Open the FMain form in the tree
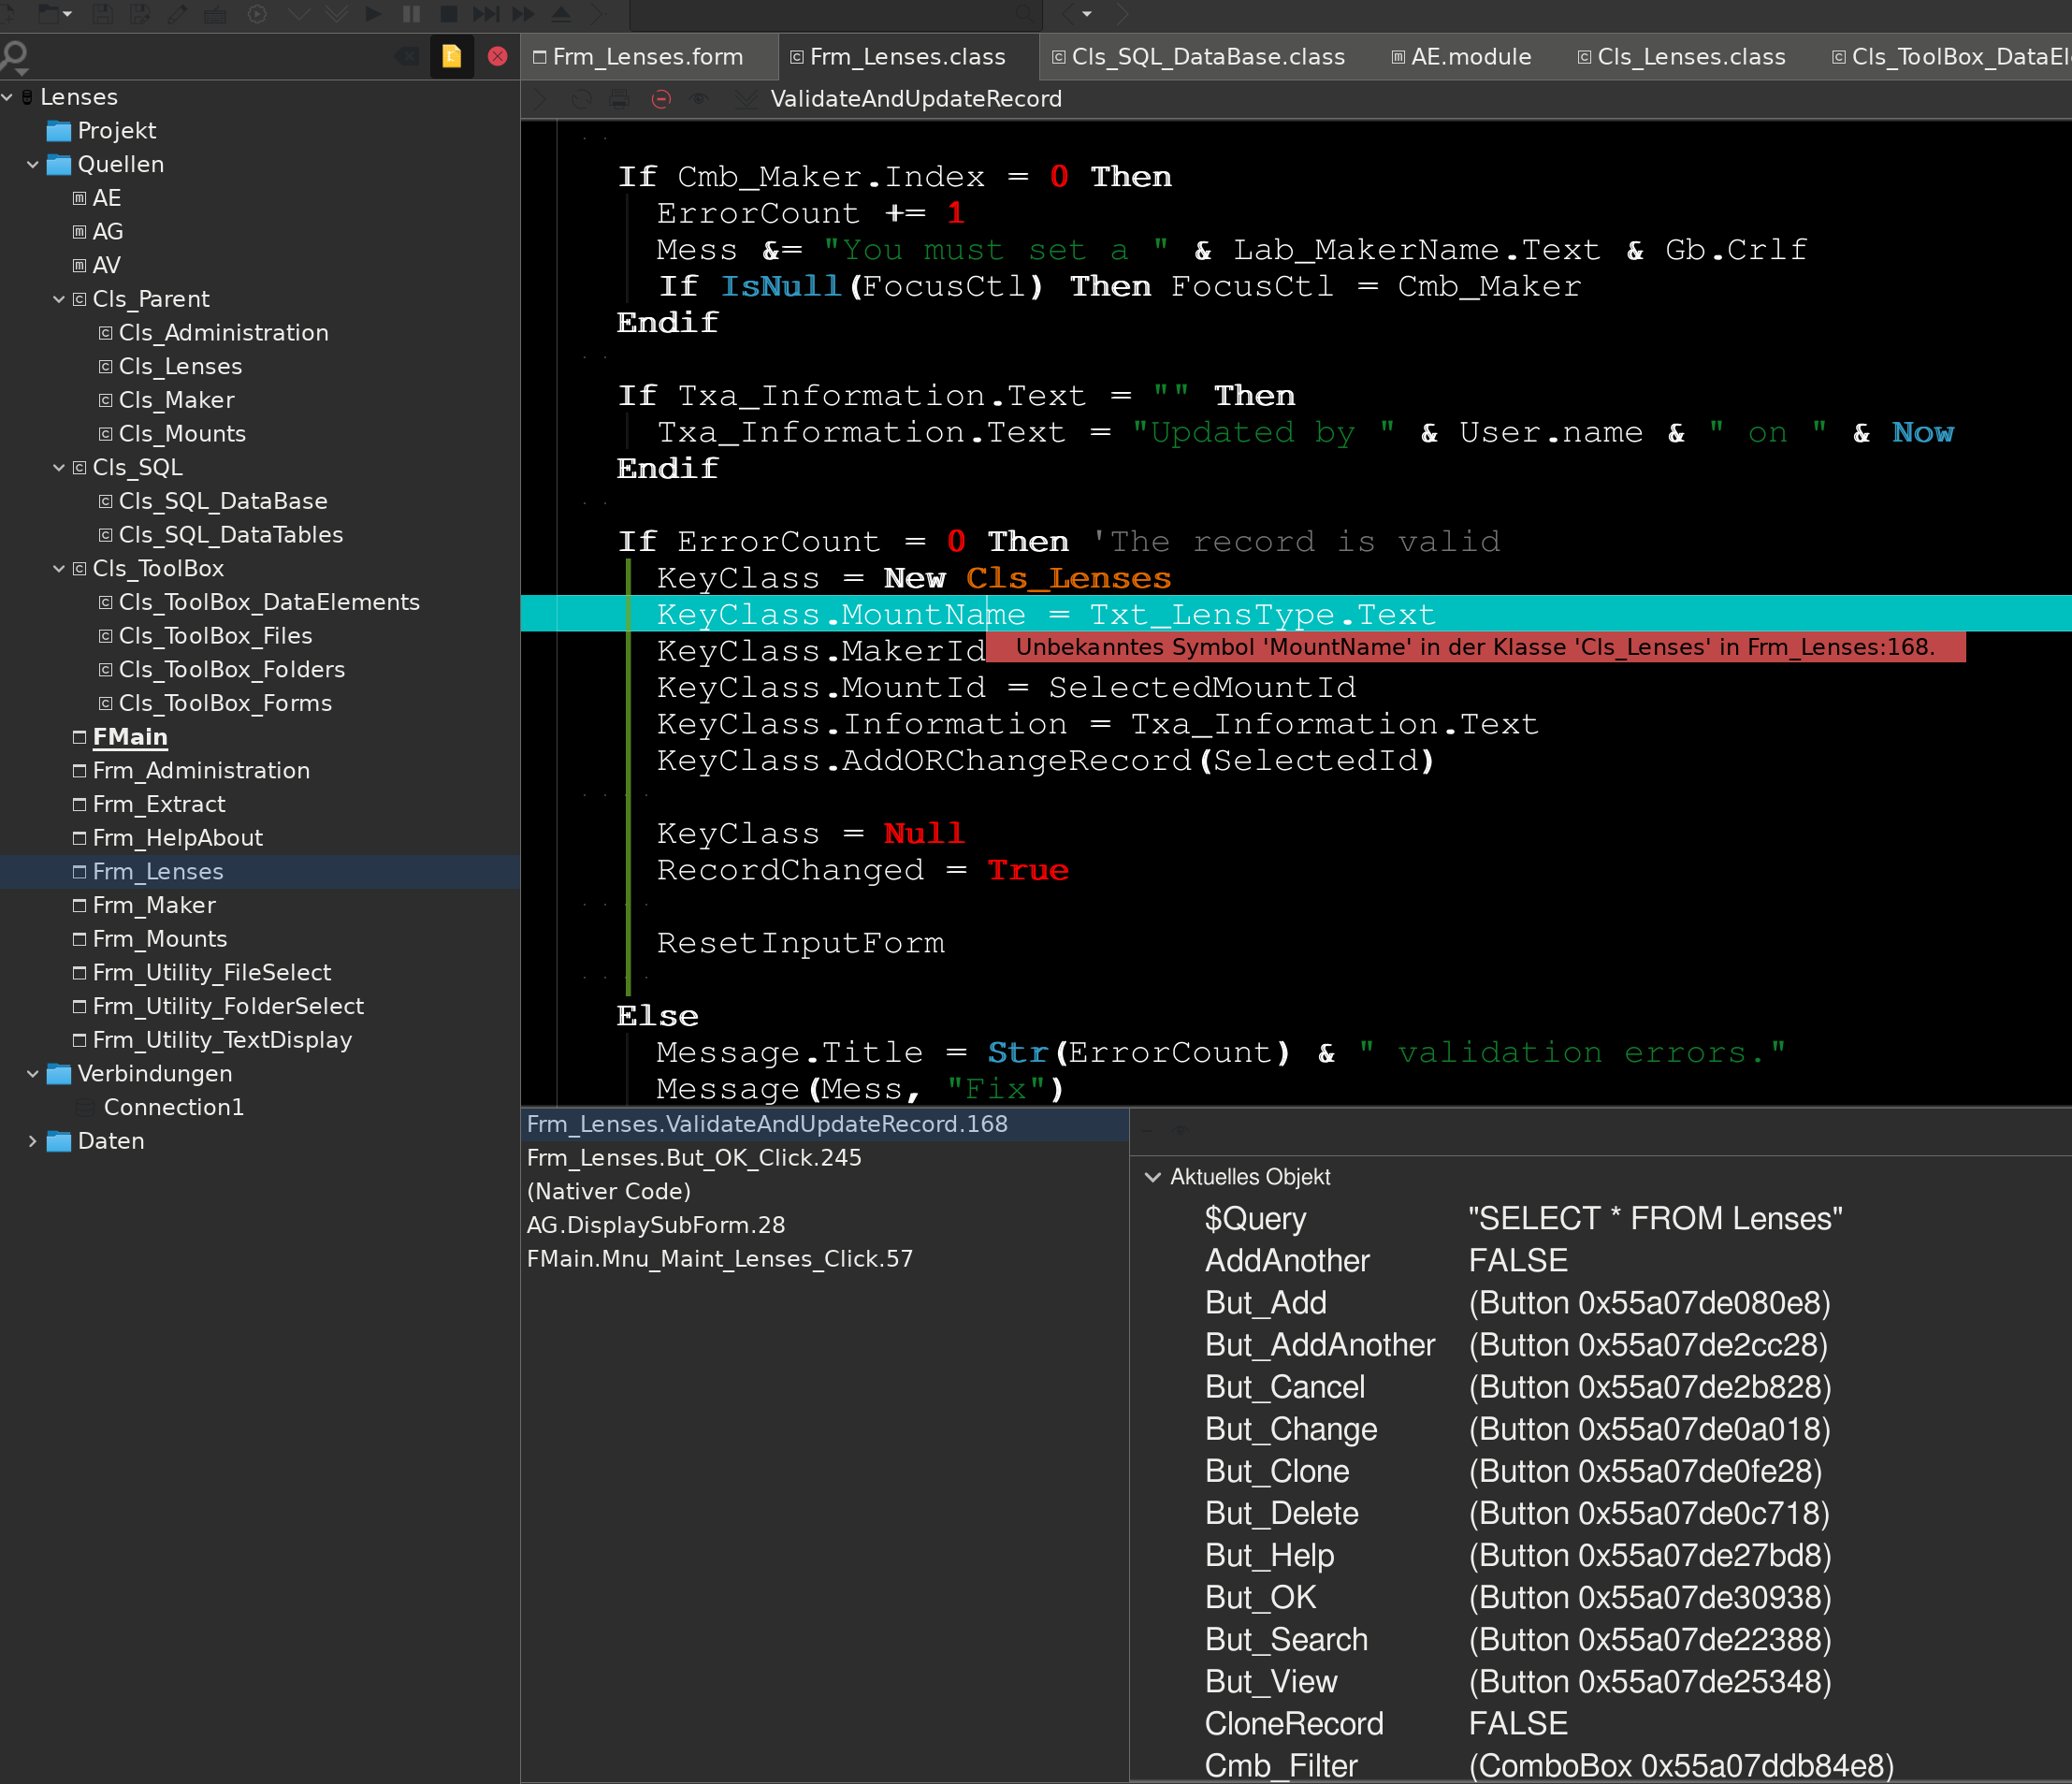Viewport: 2072px width, 1784px height. tap(130, 737)
